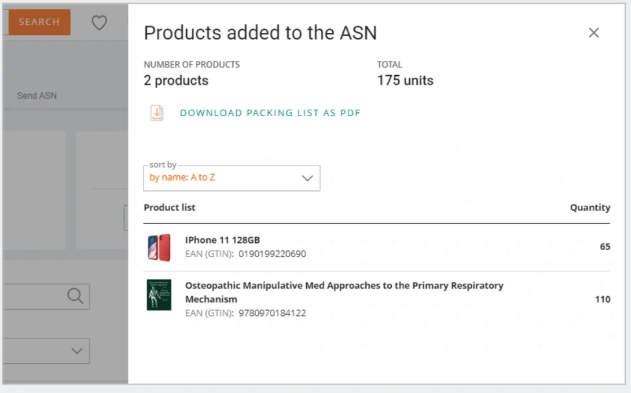Click the 110 quantity value
Viewport: 631px width, 393px height.
[602, 299]
